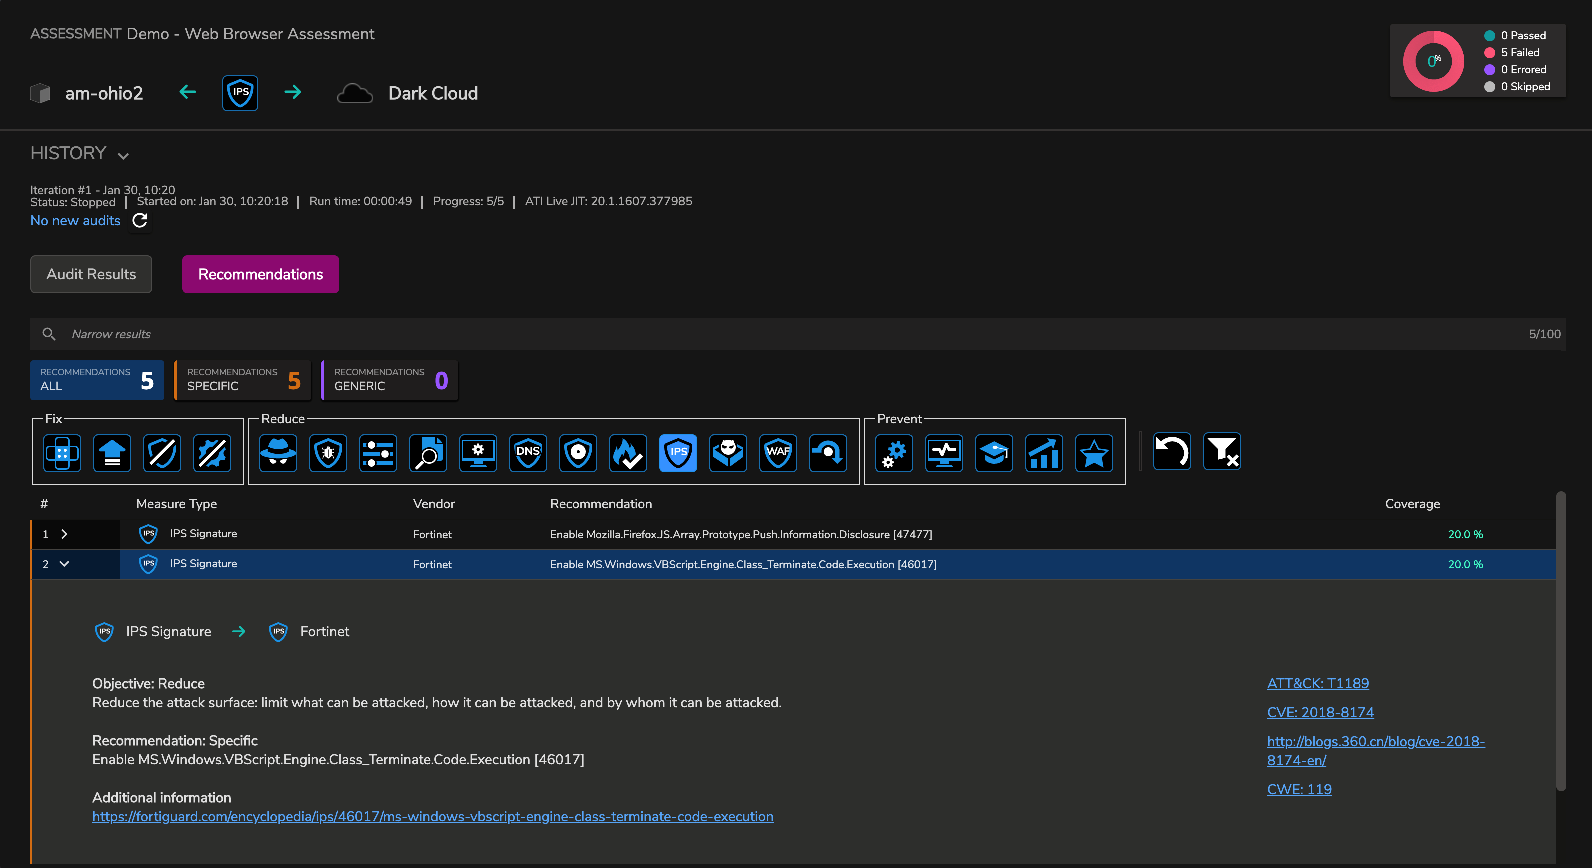This screenshot has width=1592, height=868.
Task: Open the CVE: 2018-8174 link
Action: pyautogui.click(x=1320, y=712)
